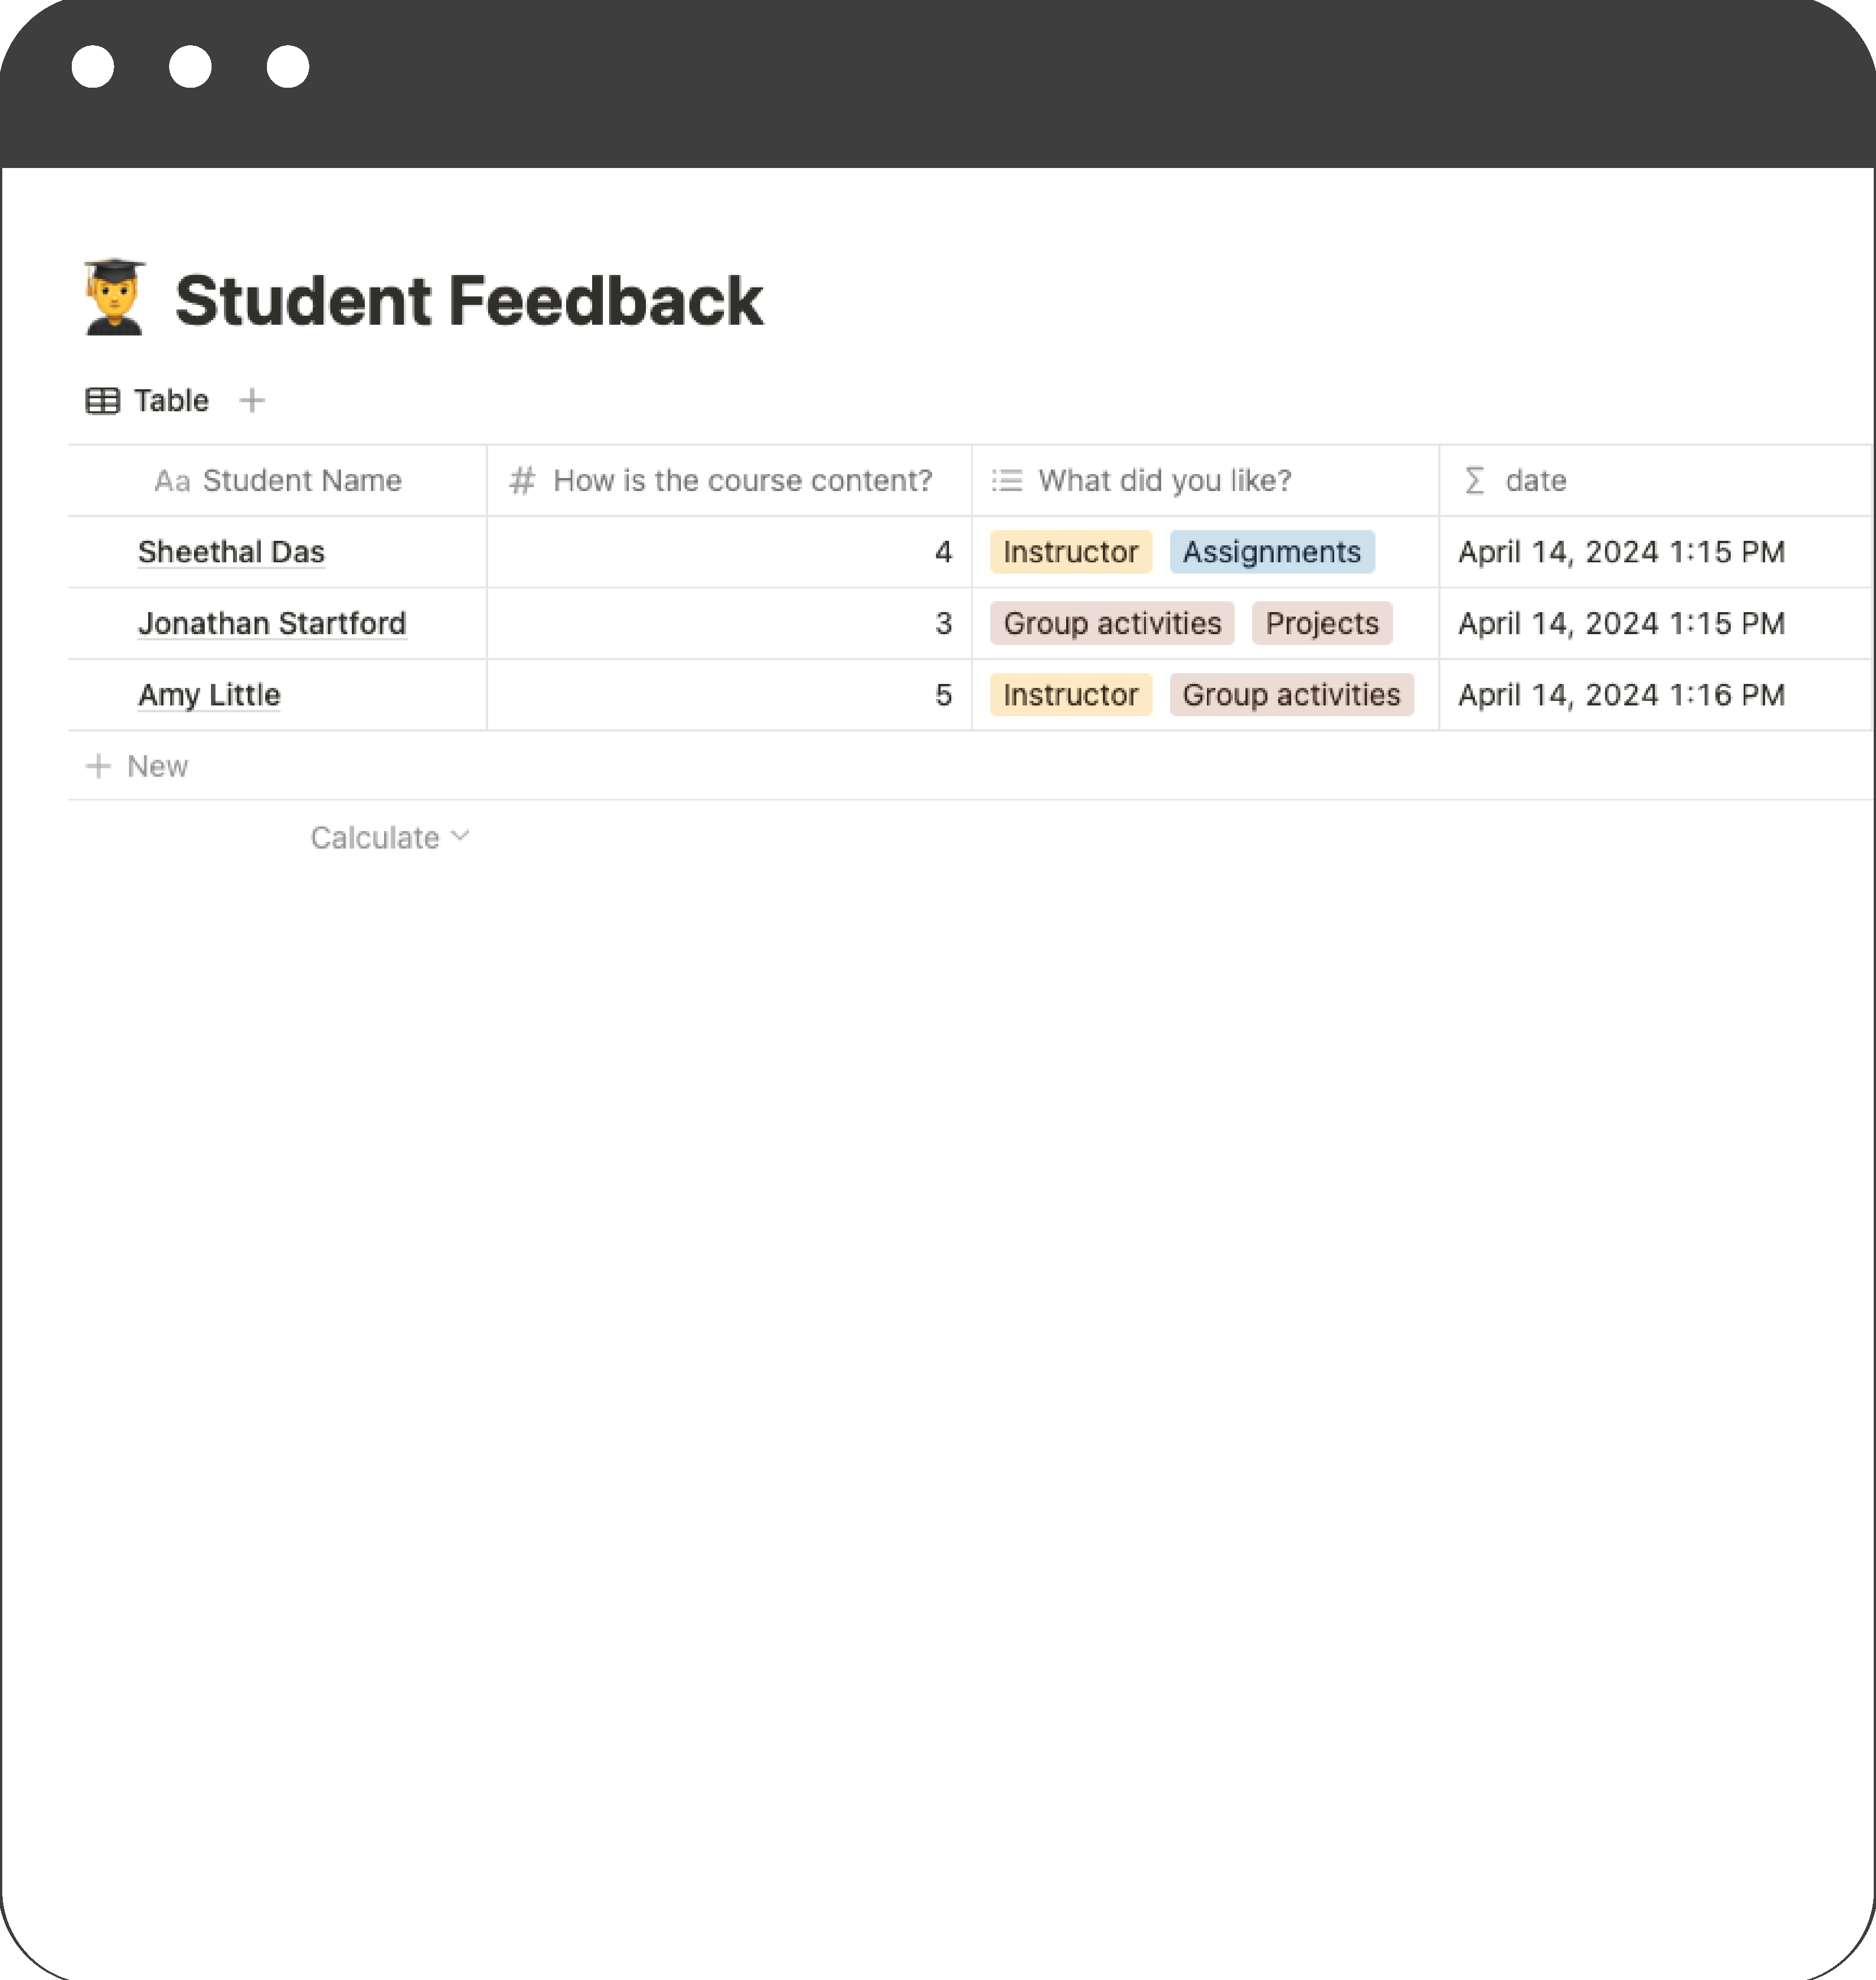
Task: Open the Student Name column header menu
Action: 302,481
